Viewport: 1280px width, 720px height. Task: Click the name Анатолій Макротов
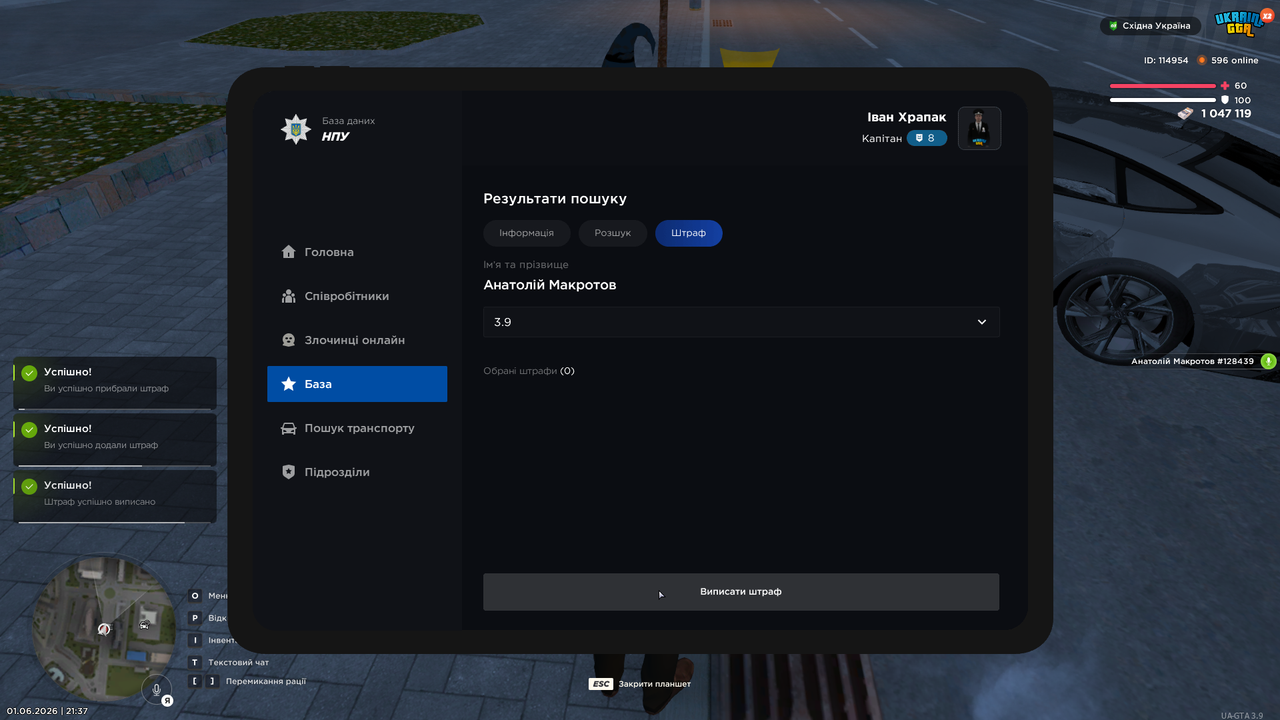(x=550, y=285)
